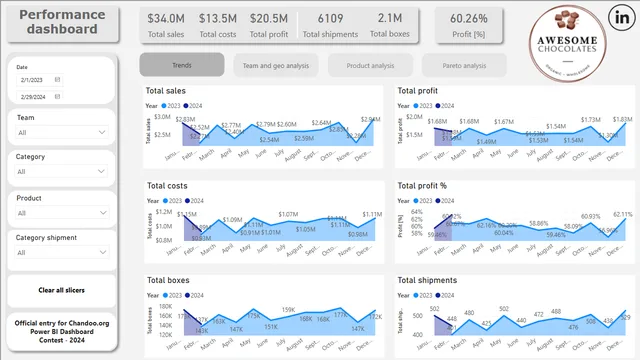This screenshot has height=360, width=640.
Task: Click the $2.83M label in Total sales chart
Action: pyautogui.click(x=185, y=119)
